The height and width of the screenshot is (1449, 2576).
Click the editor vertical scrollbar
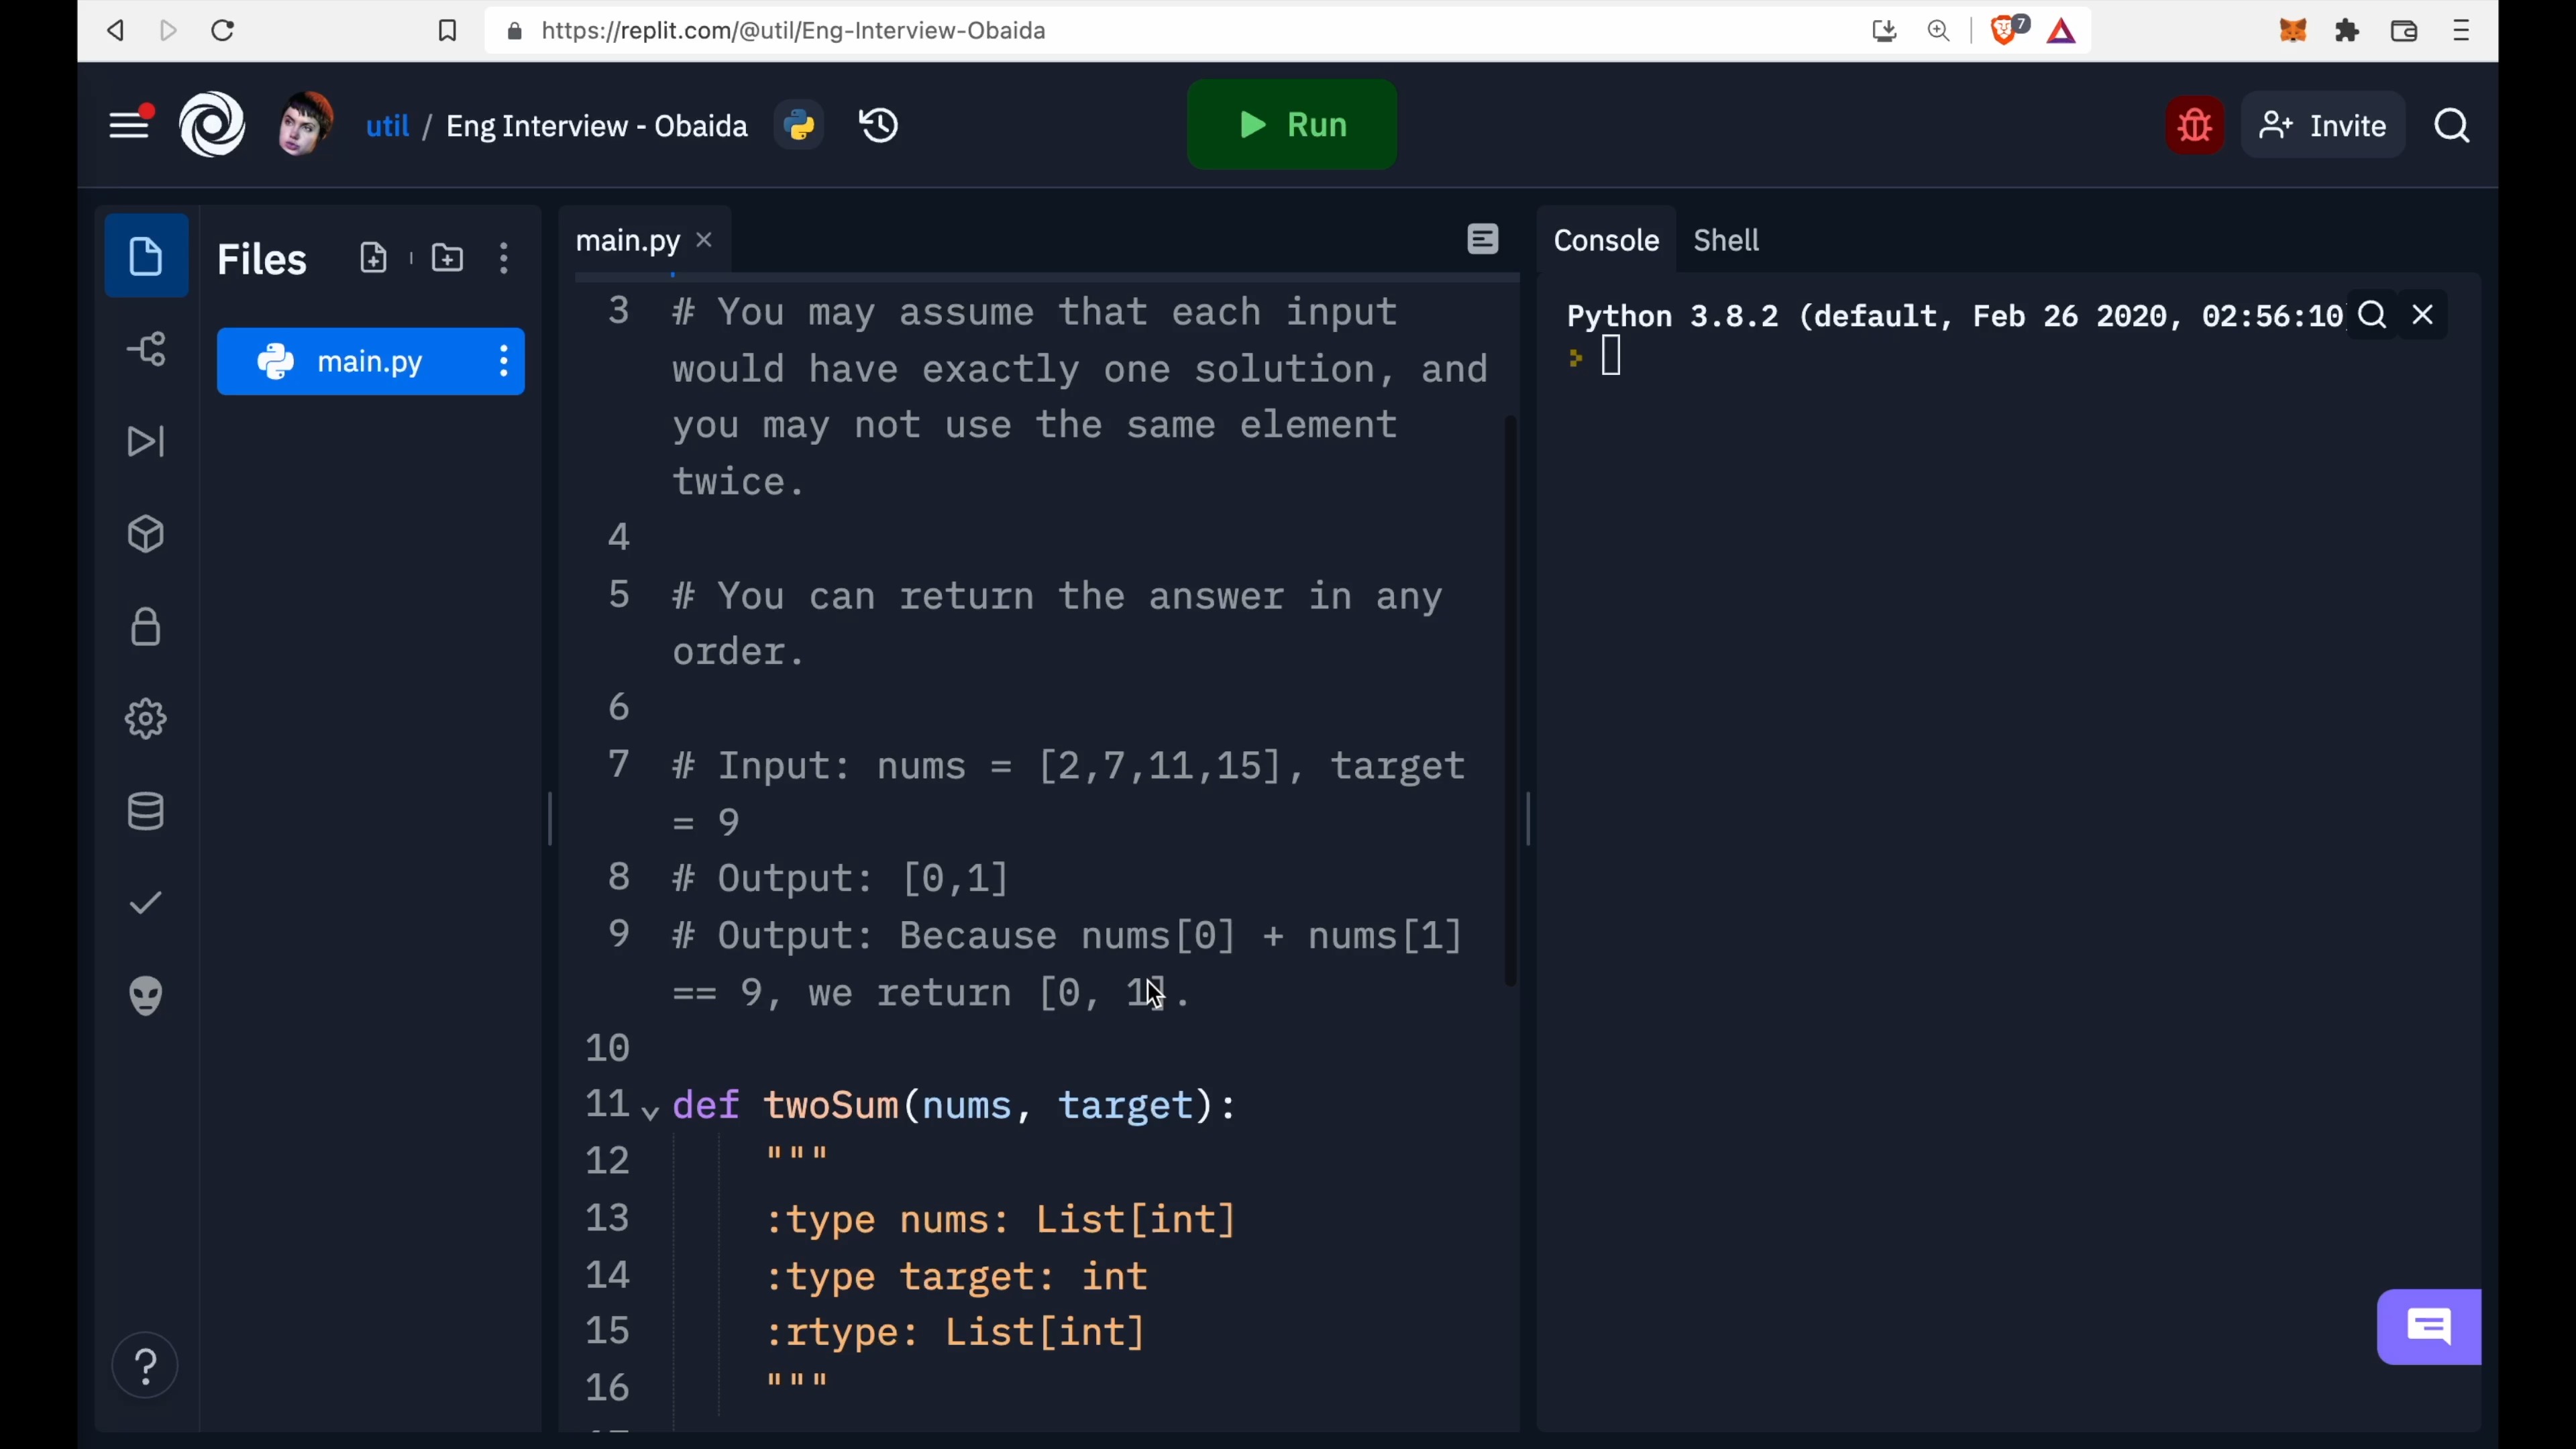(1511, 700)
